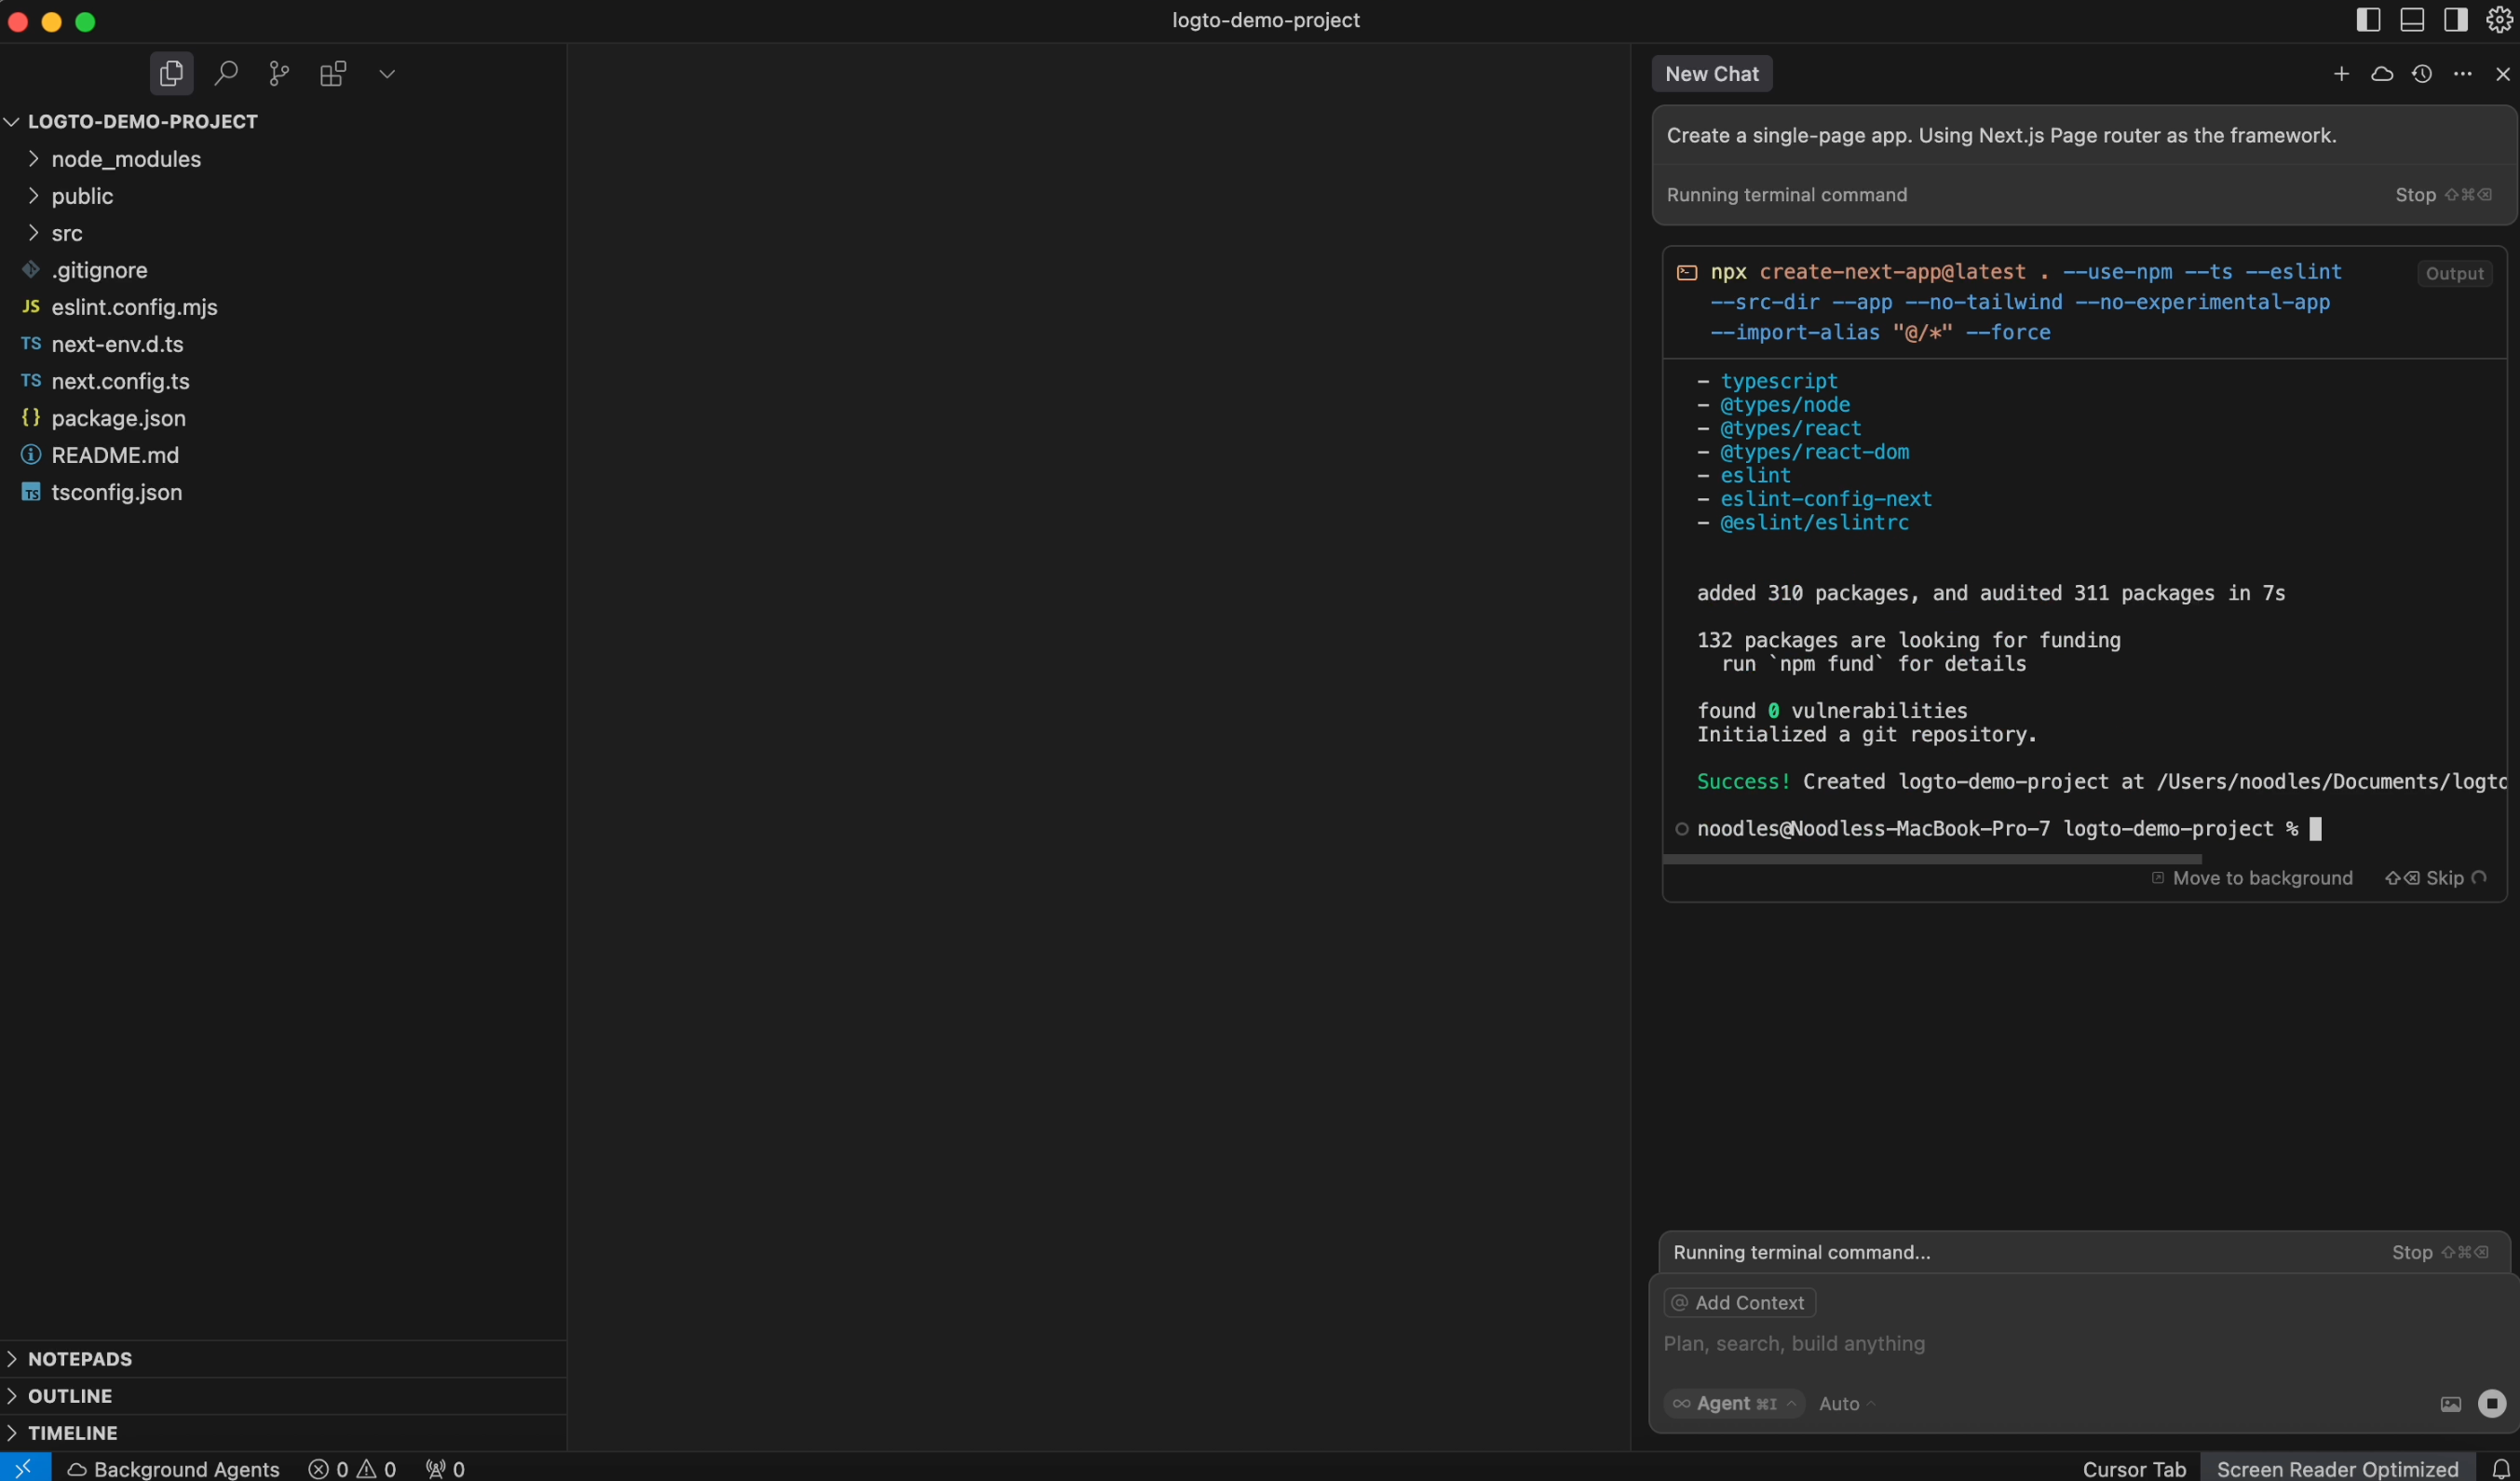Show more sidebar views chevron
This screenshot has width=2520, height=1481.
[387, 73]
